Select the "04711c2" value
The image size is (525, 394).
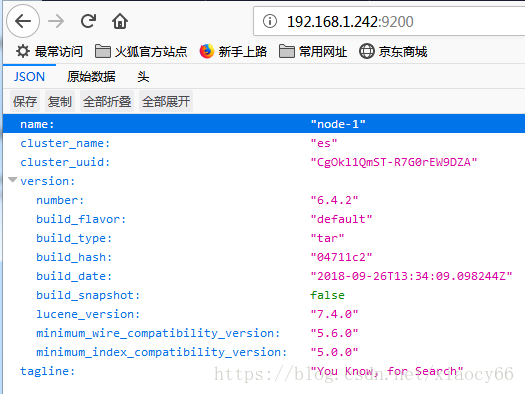coord(342,257)
